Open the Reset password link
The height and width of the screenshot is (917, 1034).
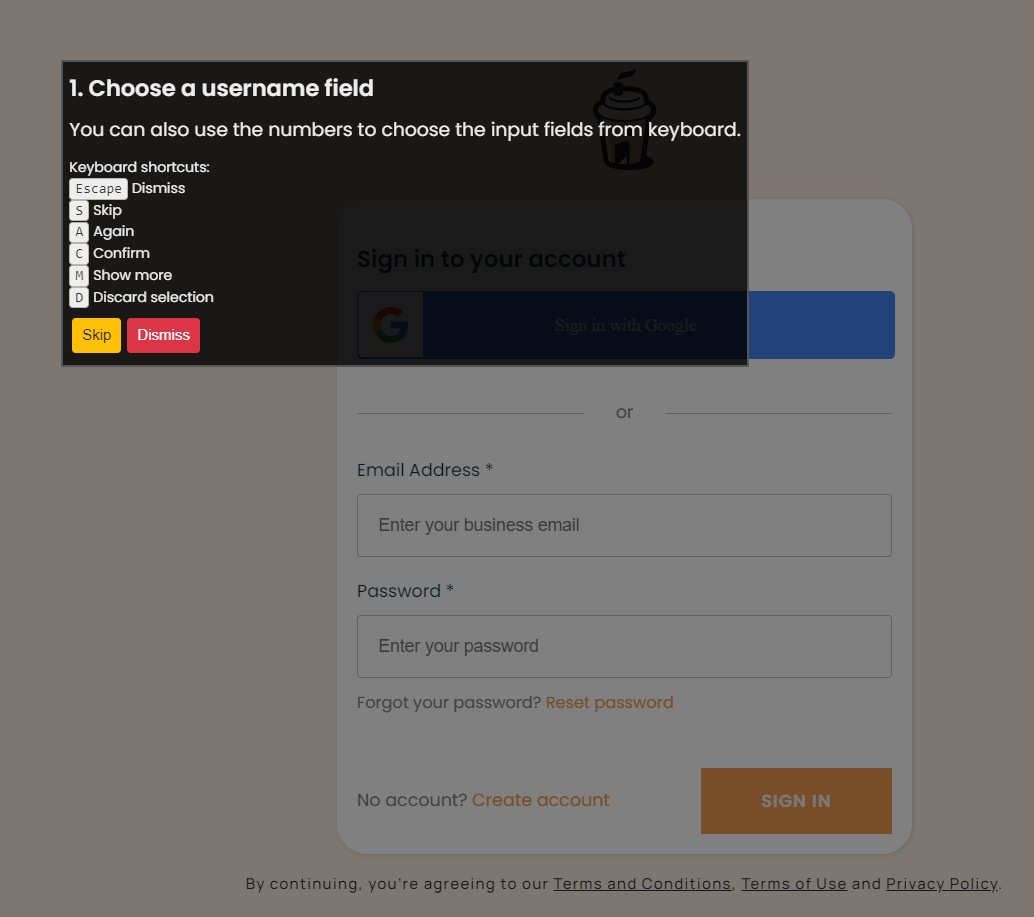pos(609,702)
